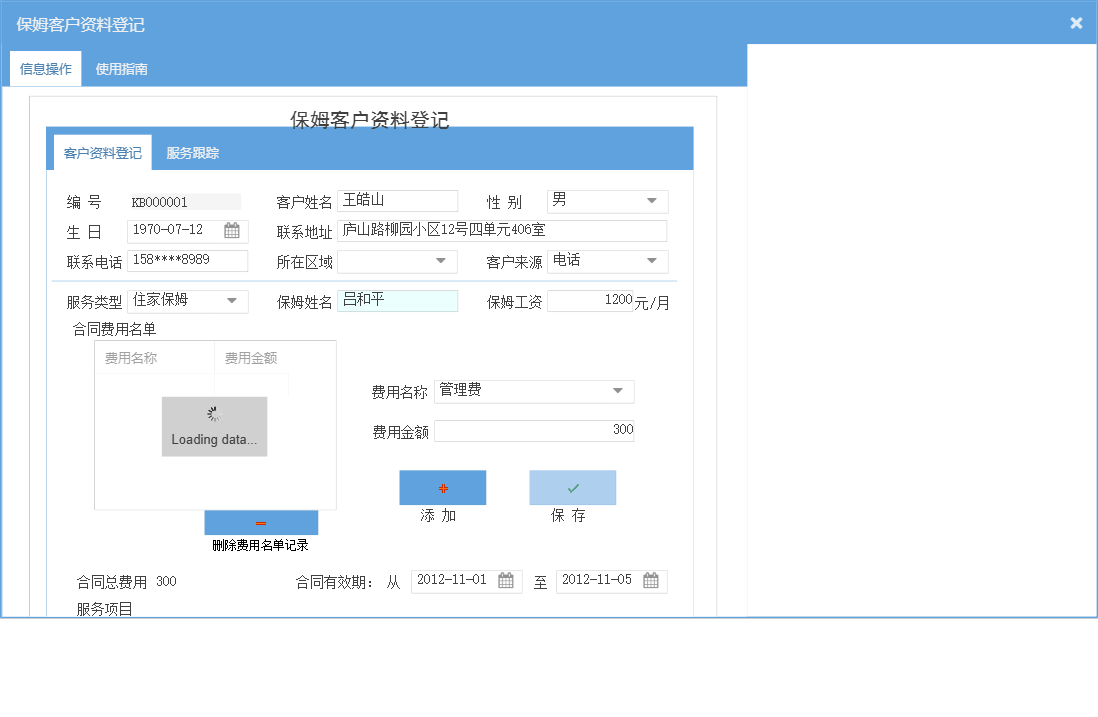Click the 保姆姓名 field showing 吕和平
Viewport: 1098px width, 717px height.
tap(398, 301)
